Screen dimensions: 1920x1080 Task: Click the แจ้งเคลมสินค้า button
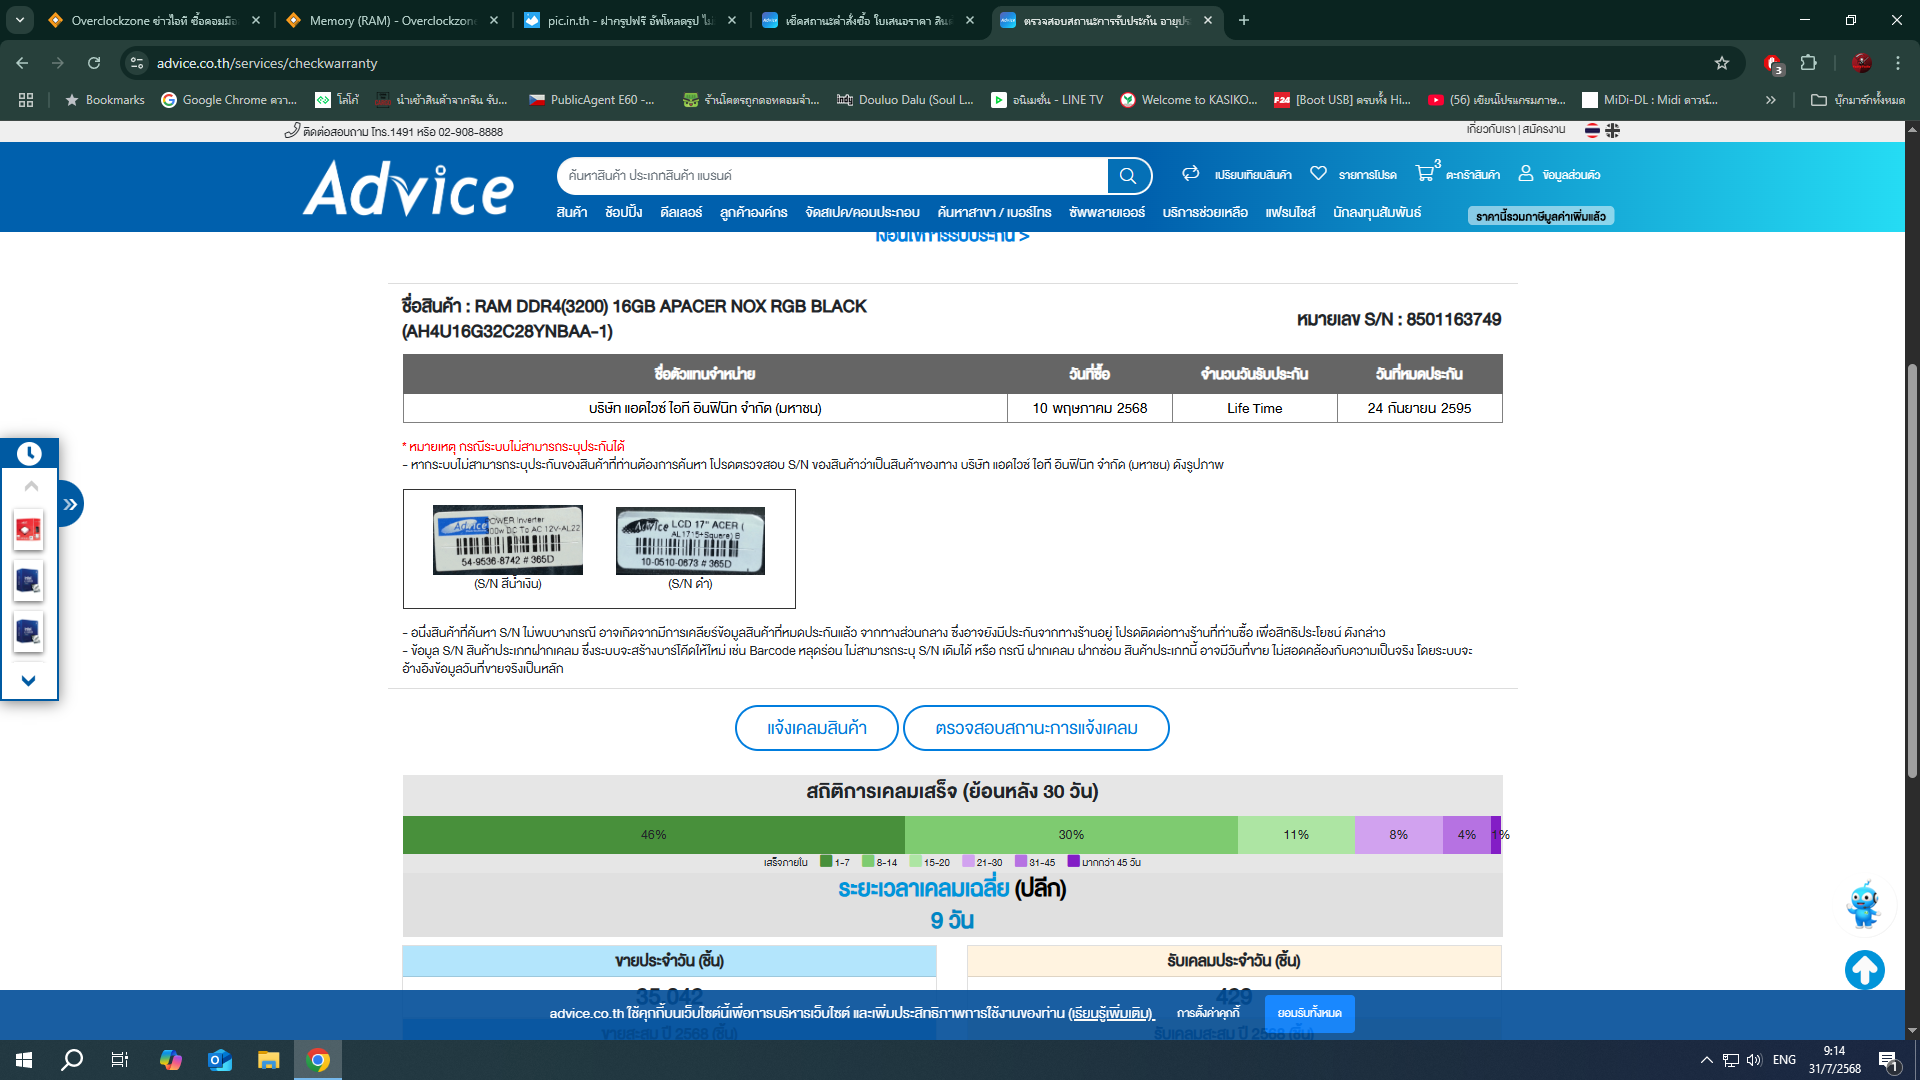coord(816,728)
